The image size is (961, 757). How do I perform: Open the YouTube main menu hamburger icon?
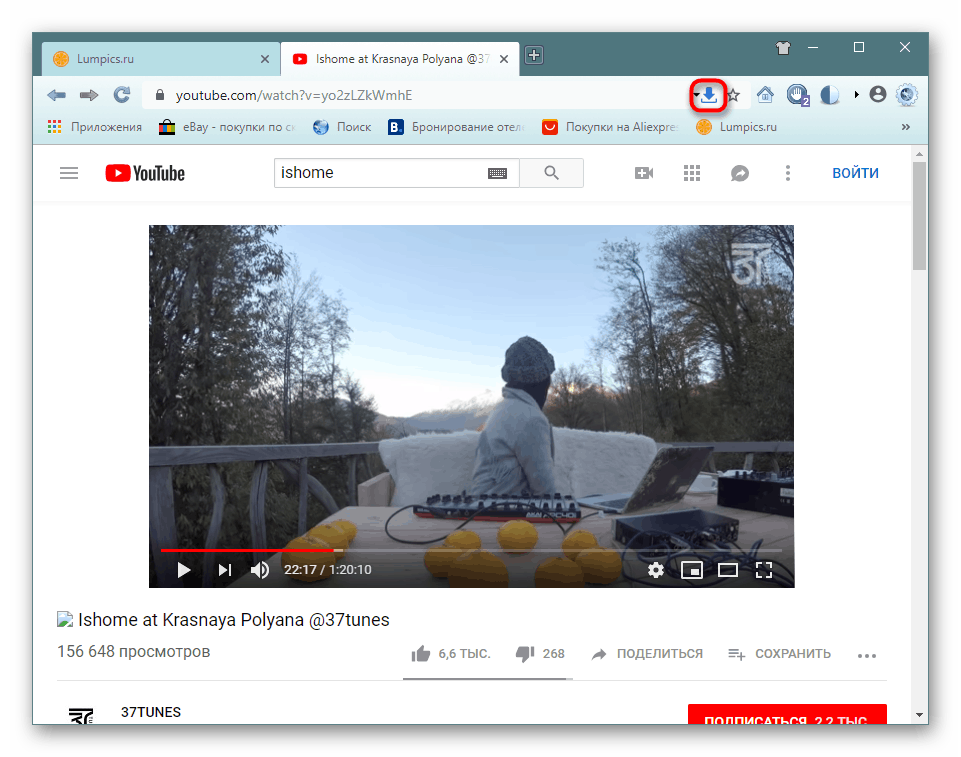(x=68, y=173)
